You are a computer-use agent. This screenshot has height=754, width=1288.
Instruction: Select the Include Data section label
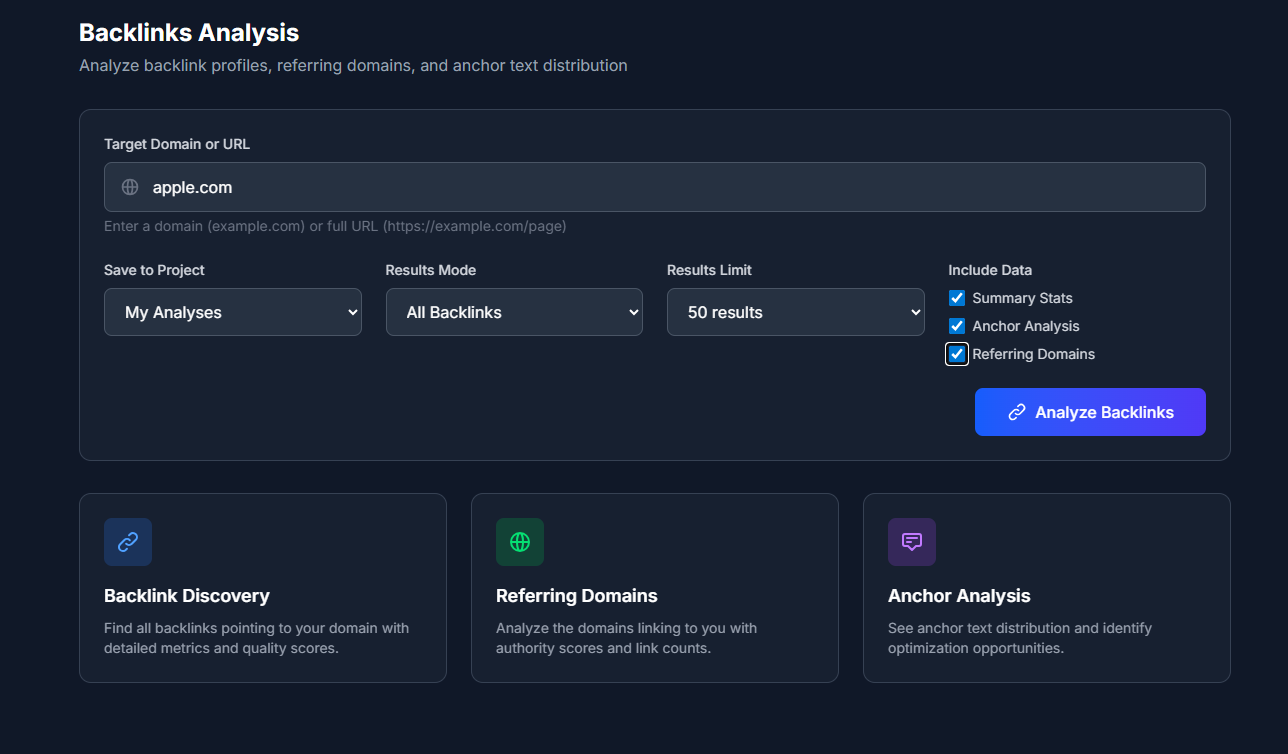[x=989, y=269]
